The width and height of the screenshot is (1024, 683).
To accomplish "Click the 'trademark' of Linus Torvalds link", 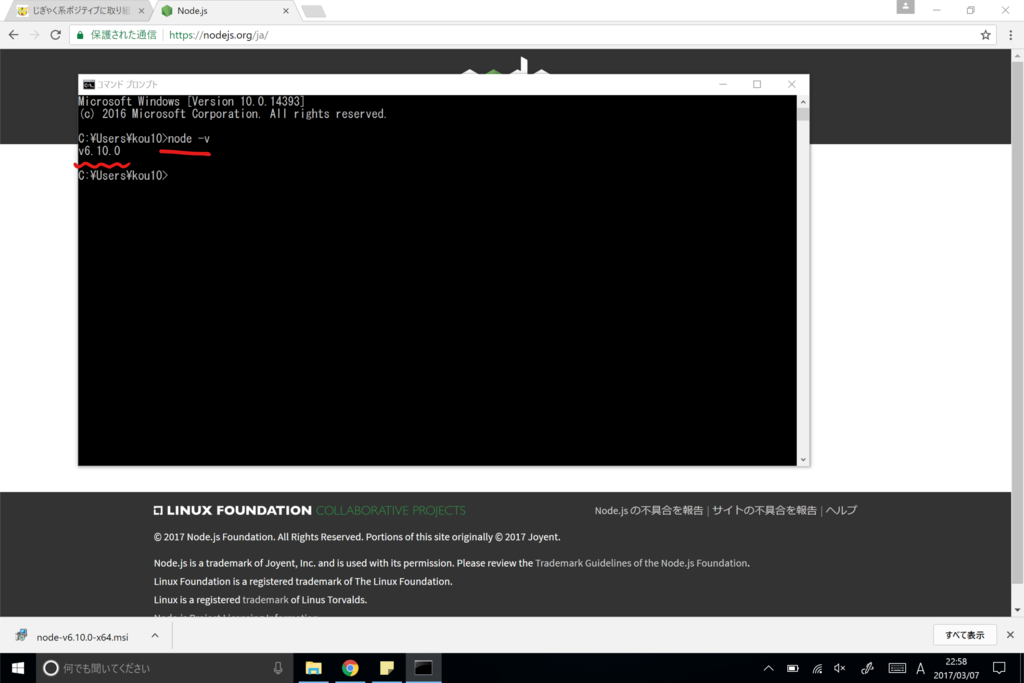I will [x=265, y=599].
